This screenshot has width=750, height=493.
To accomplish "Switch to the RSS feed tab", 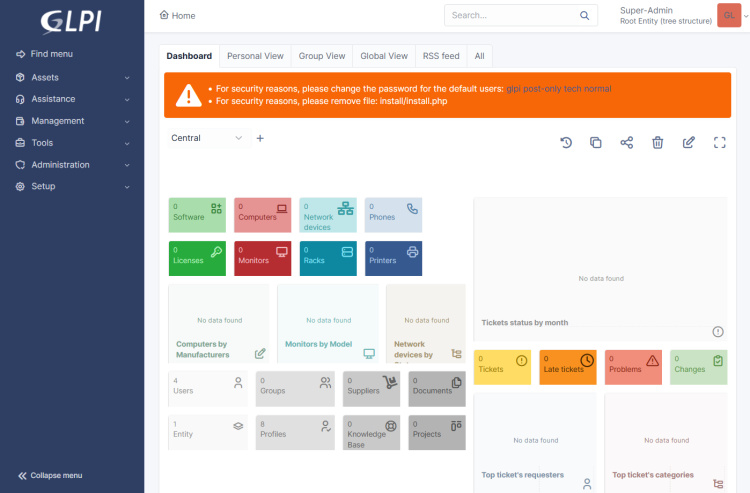I will (441, 56).
